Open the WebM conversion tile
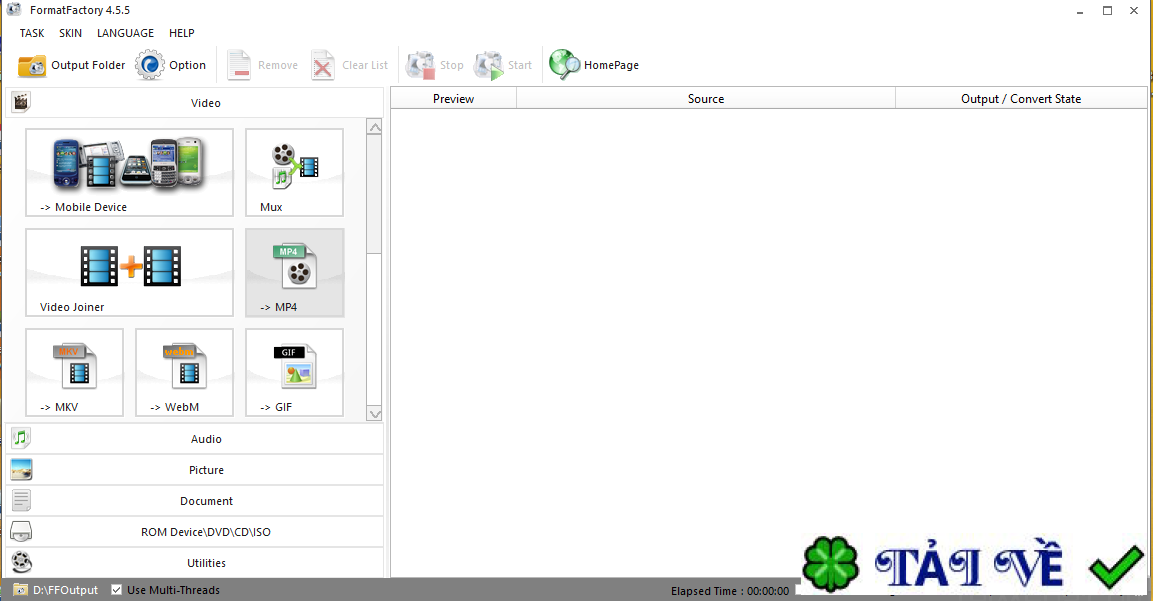The image size is (1153, 601). [x=184, y=372]
